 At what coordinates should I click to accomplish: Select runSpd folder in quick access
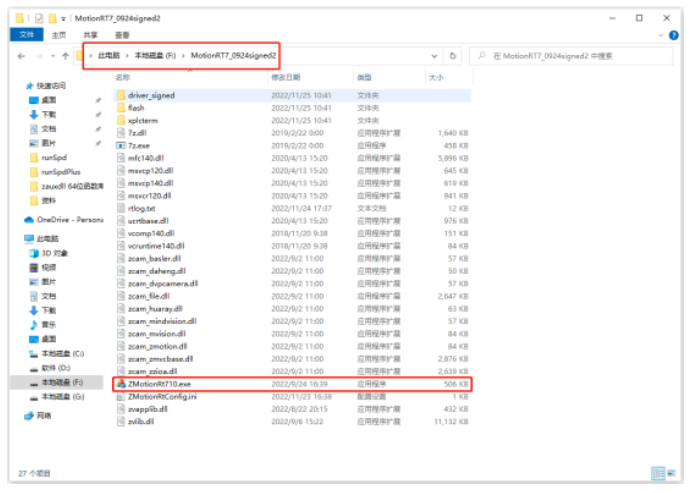(54, 158)
